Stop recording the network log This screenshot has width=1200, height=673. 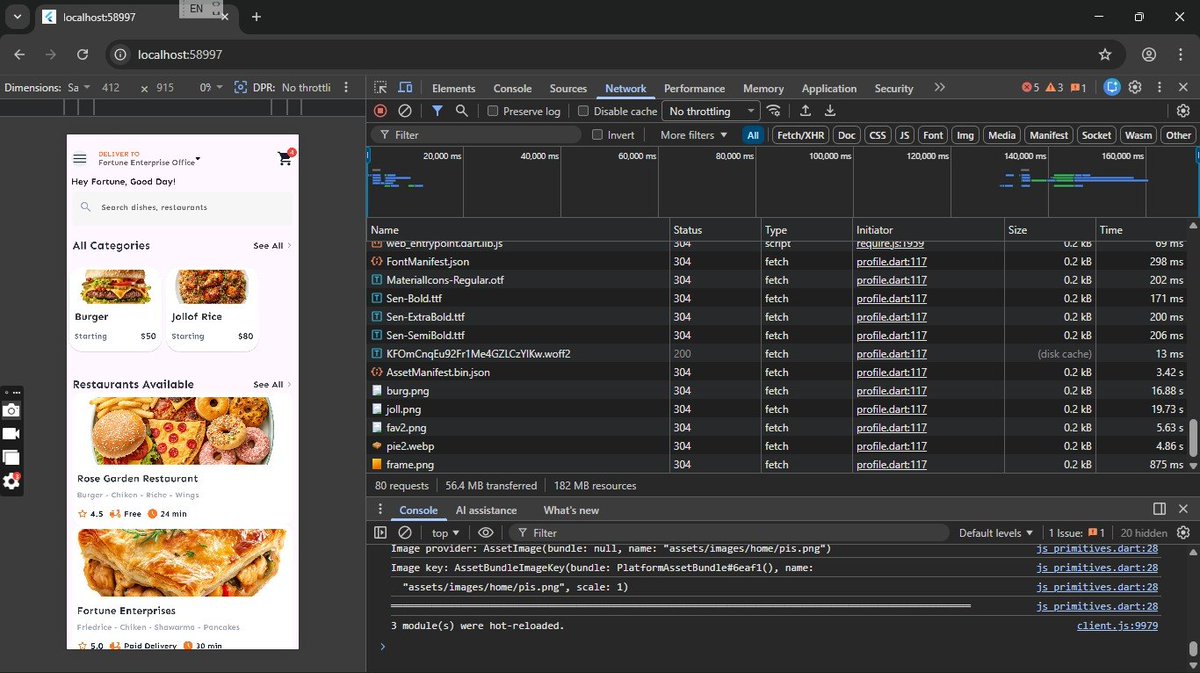[381, 111]
